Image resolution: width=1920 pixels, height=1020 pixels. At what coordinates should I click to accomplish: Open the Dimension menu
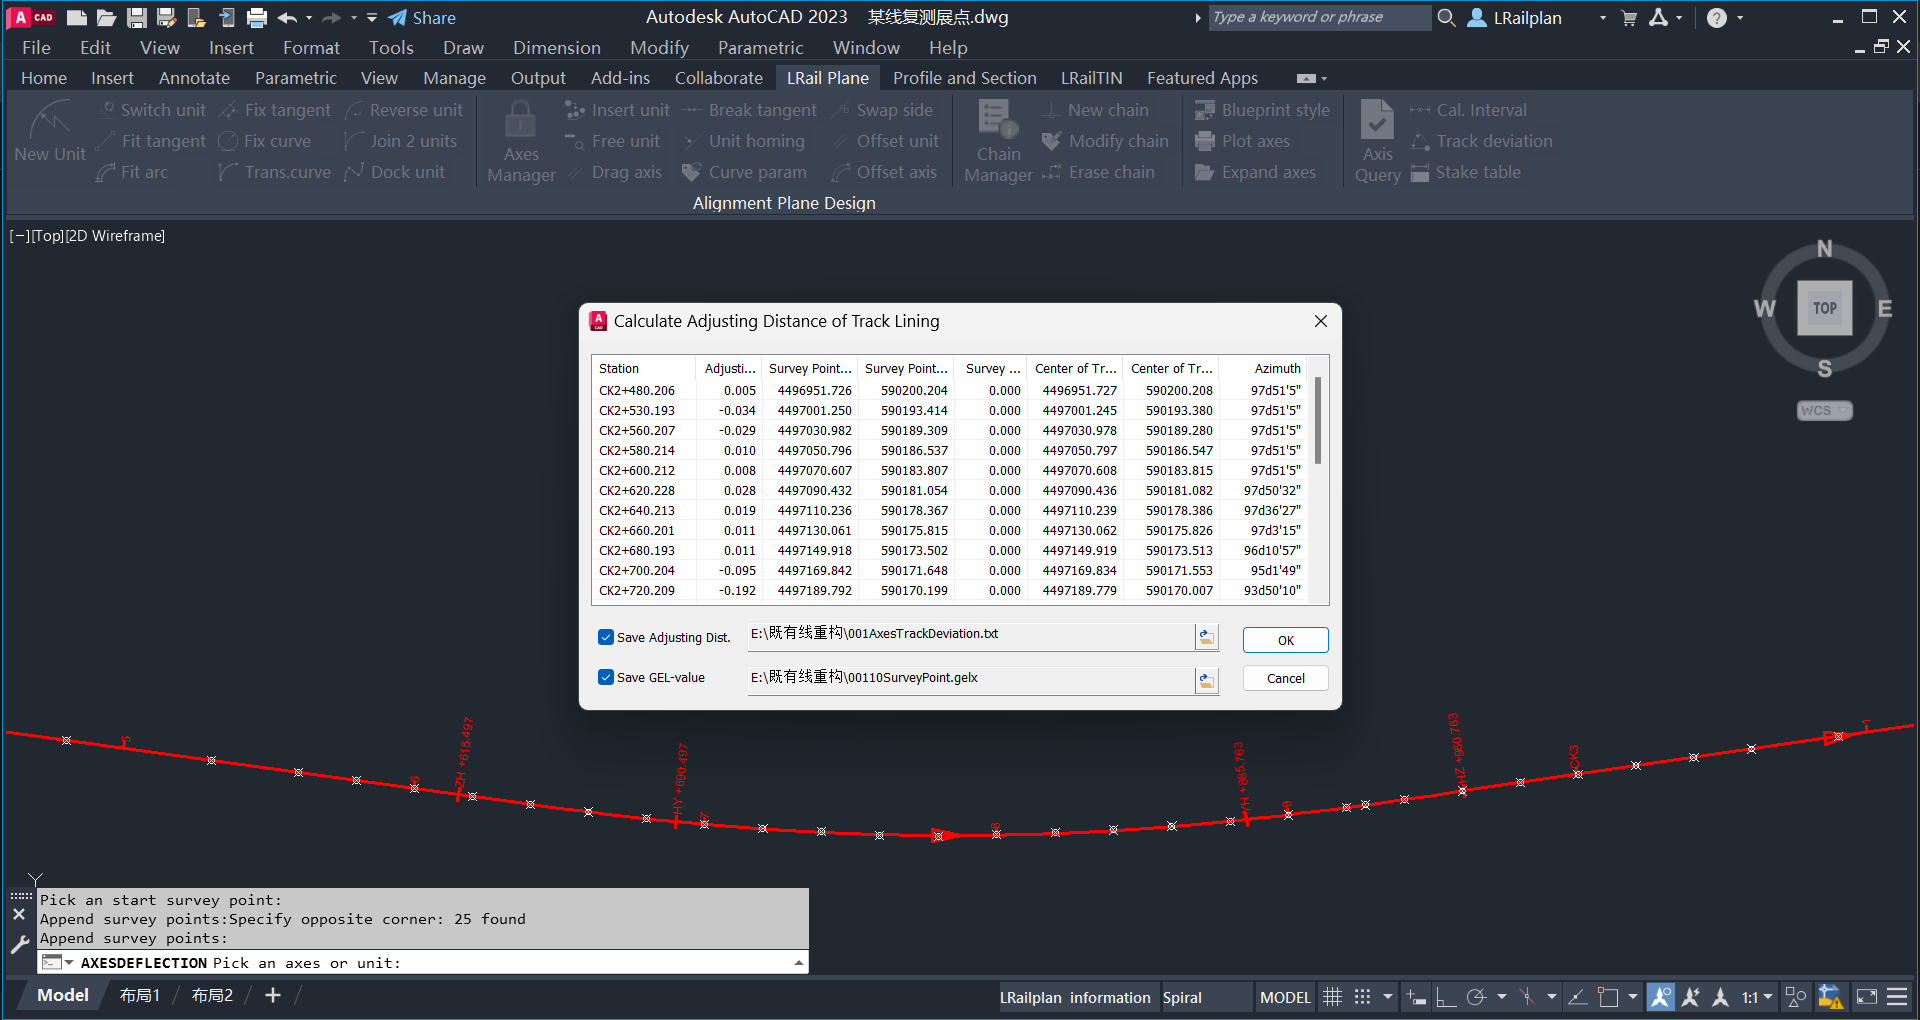(x=557, y=48)
